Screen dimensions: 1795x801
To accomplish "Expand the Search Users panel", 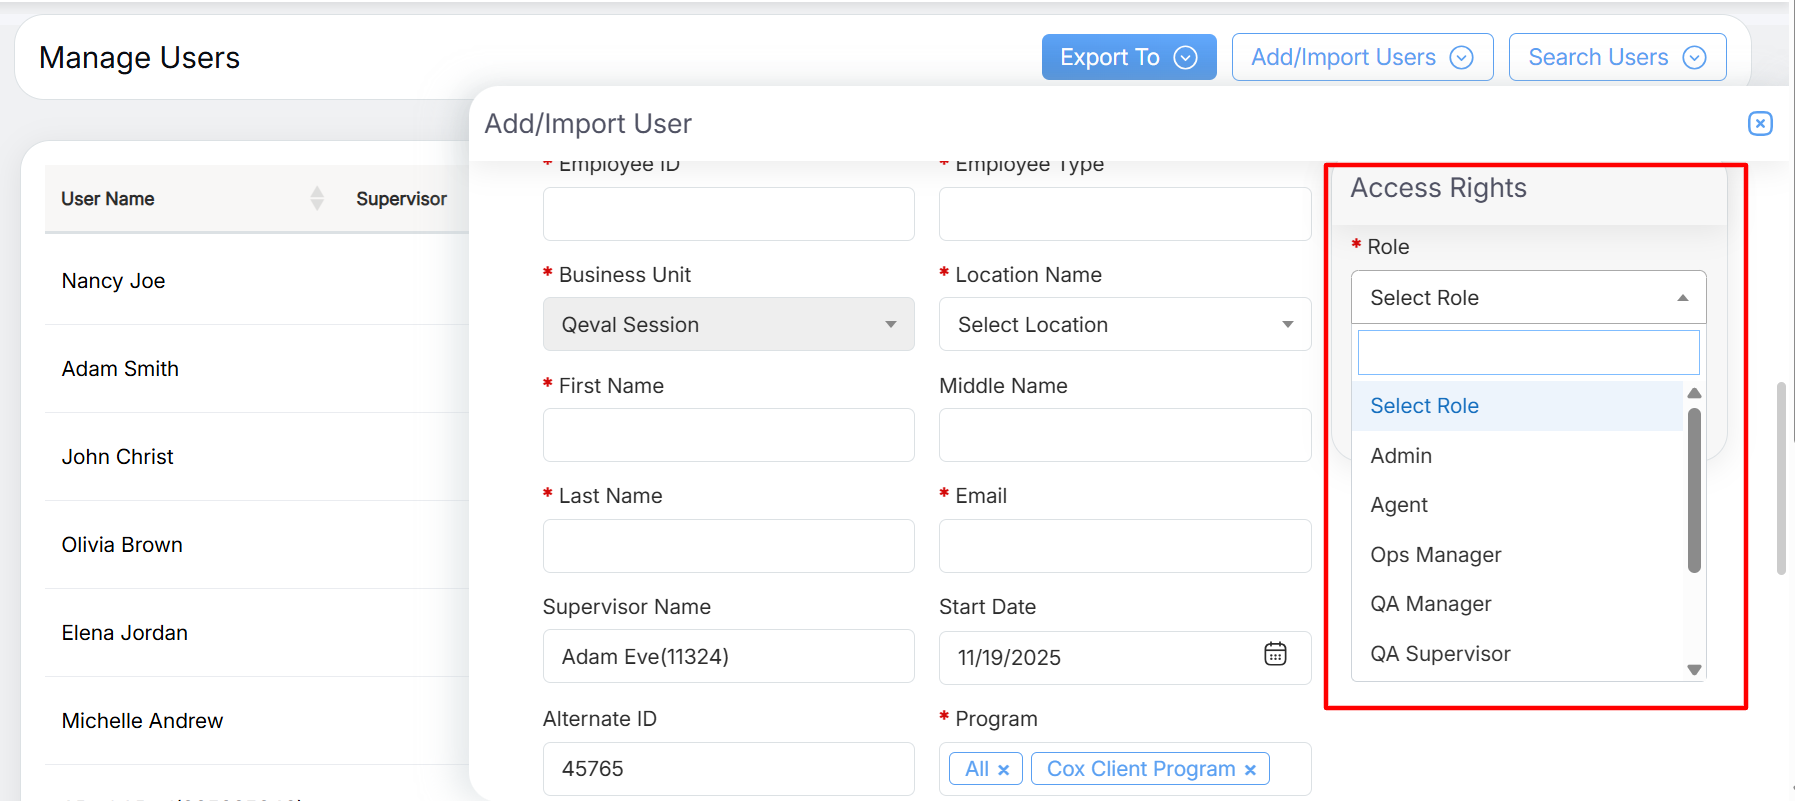I will click(x=1616, y=57).
